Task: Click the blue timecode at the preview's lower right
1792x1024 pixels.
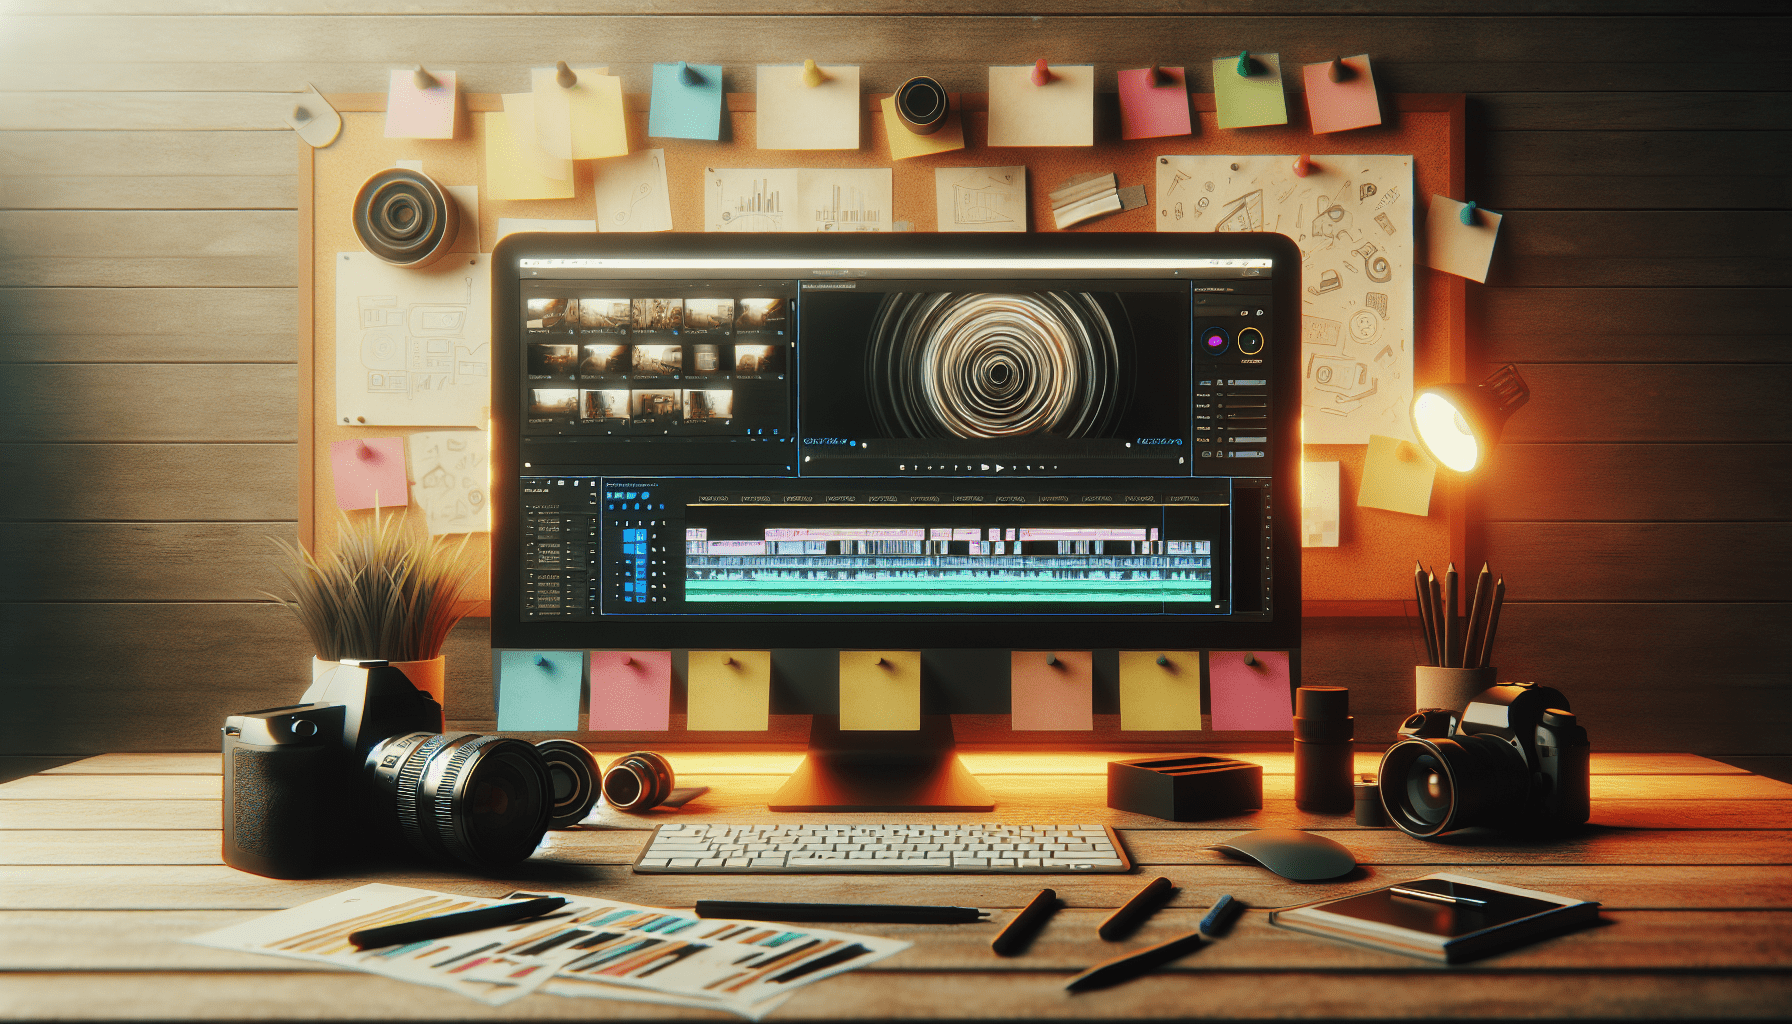Action: pyautogui.click(x=1159, y=441)
